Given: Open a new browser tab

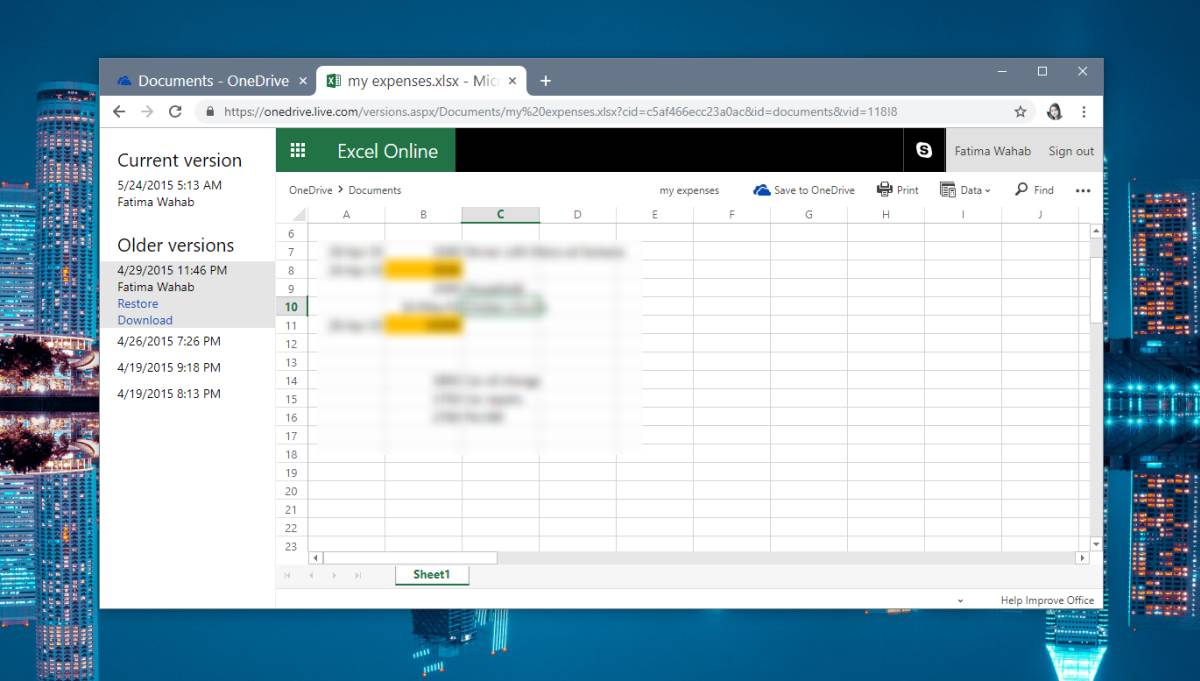Looking at the screenshot, I should (x=545, y=81).
